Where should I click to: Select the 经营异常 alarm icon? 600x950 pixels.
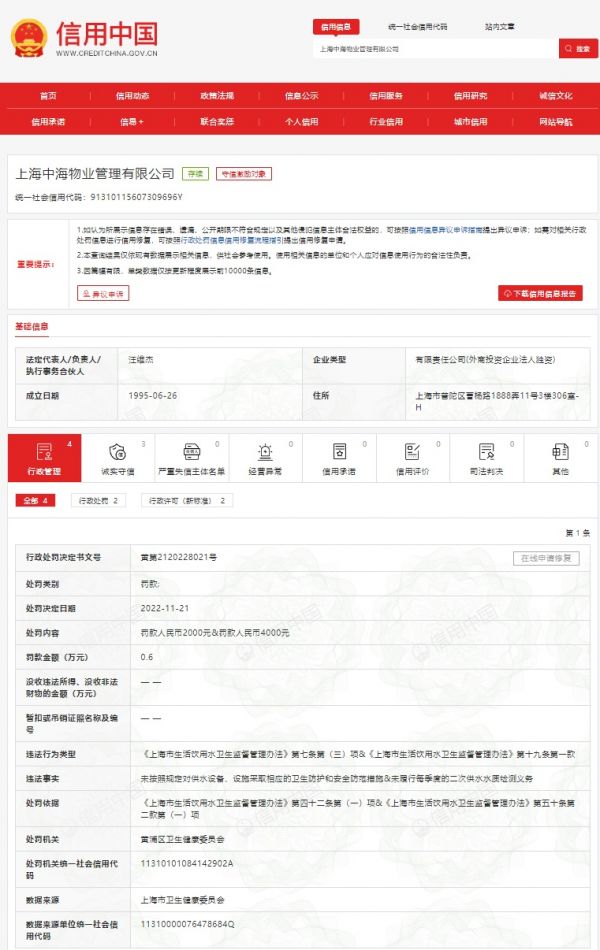(x=265, y=452)
